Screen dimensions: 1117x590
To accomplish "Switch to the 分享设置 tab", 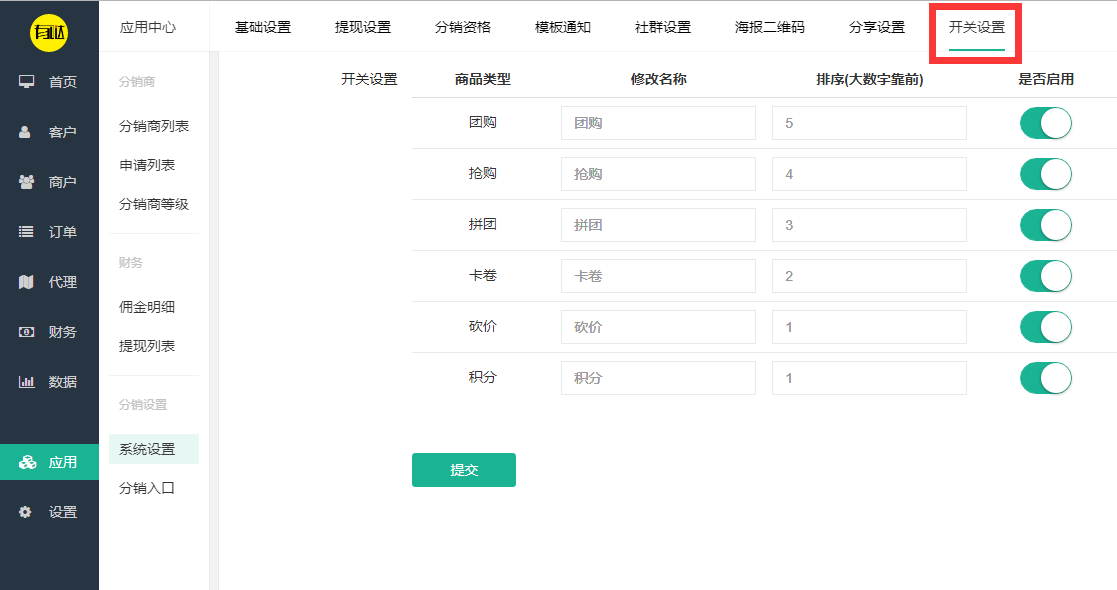I will (x=877, y=27).
